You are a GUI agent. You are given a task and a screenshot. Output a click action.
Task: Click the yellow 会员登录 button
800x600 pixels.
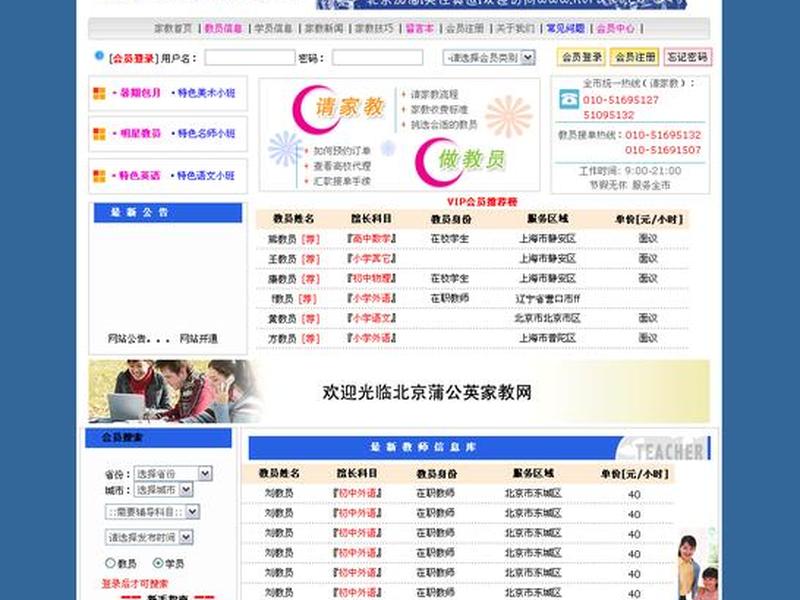[582, 57]
